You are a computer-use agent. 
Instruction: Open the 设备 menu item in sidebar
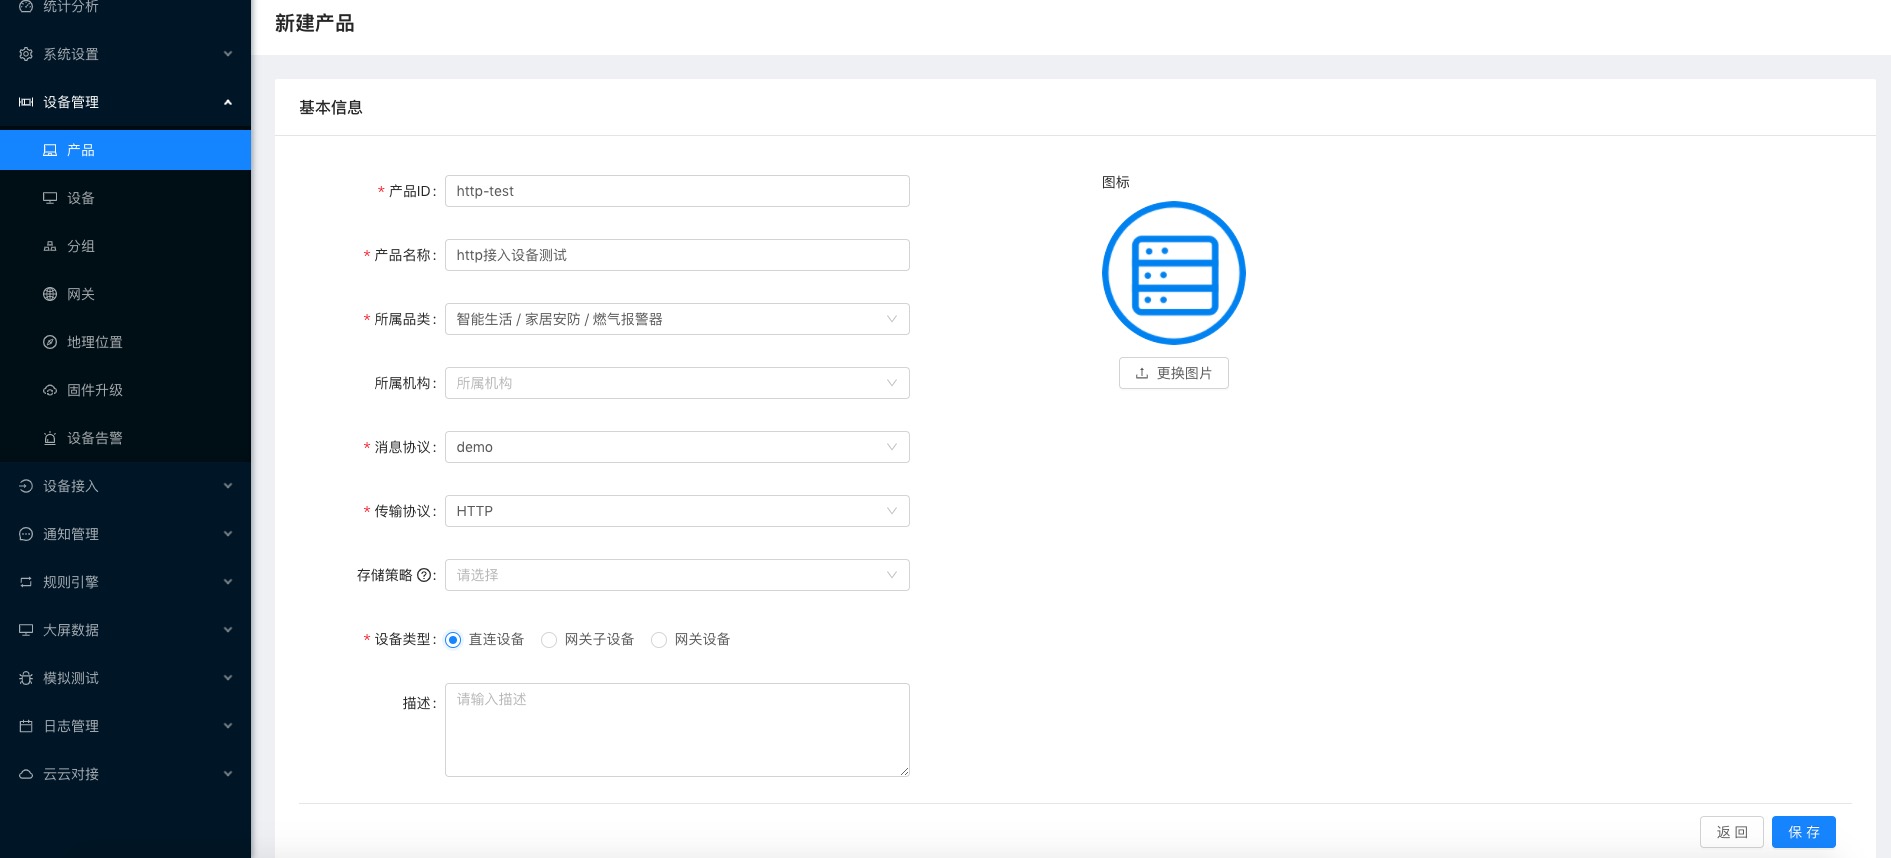81,198
